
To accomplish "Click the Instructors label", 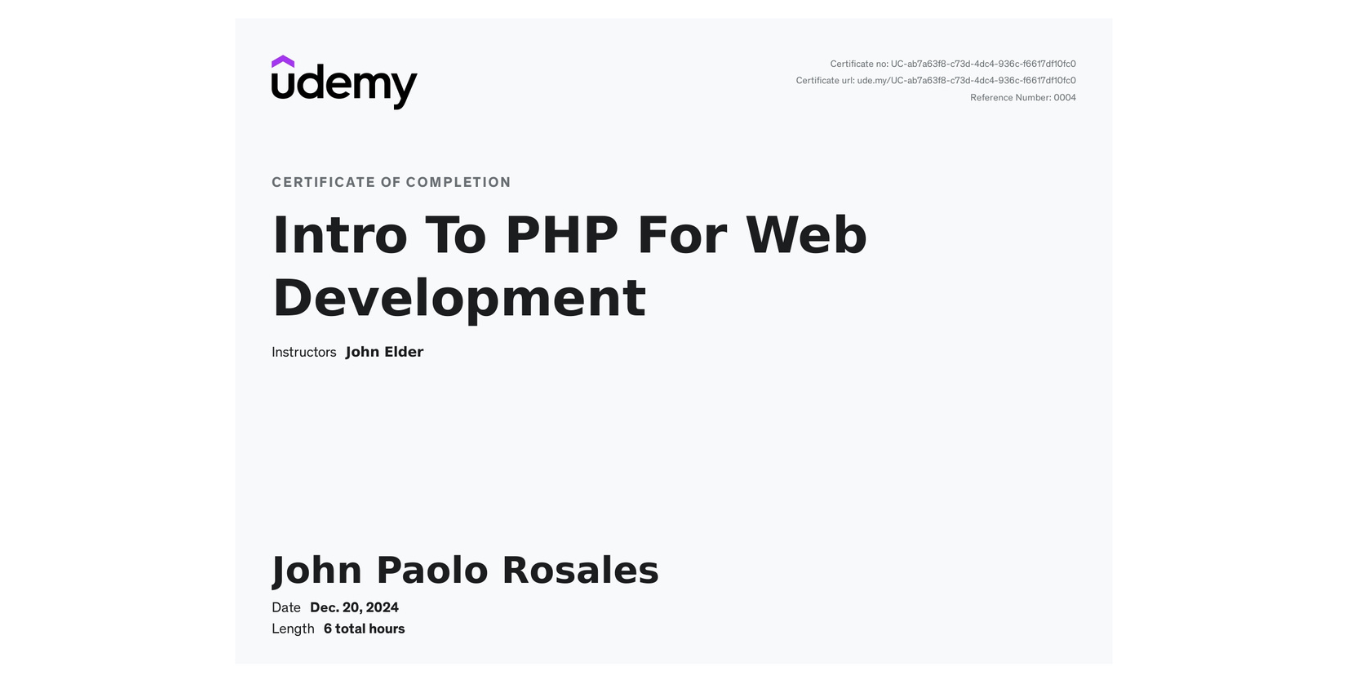I will click(303, 351).
